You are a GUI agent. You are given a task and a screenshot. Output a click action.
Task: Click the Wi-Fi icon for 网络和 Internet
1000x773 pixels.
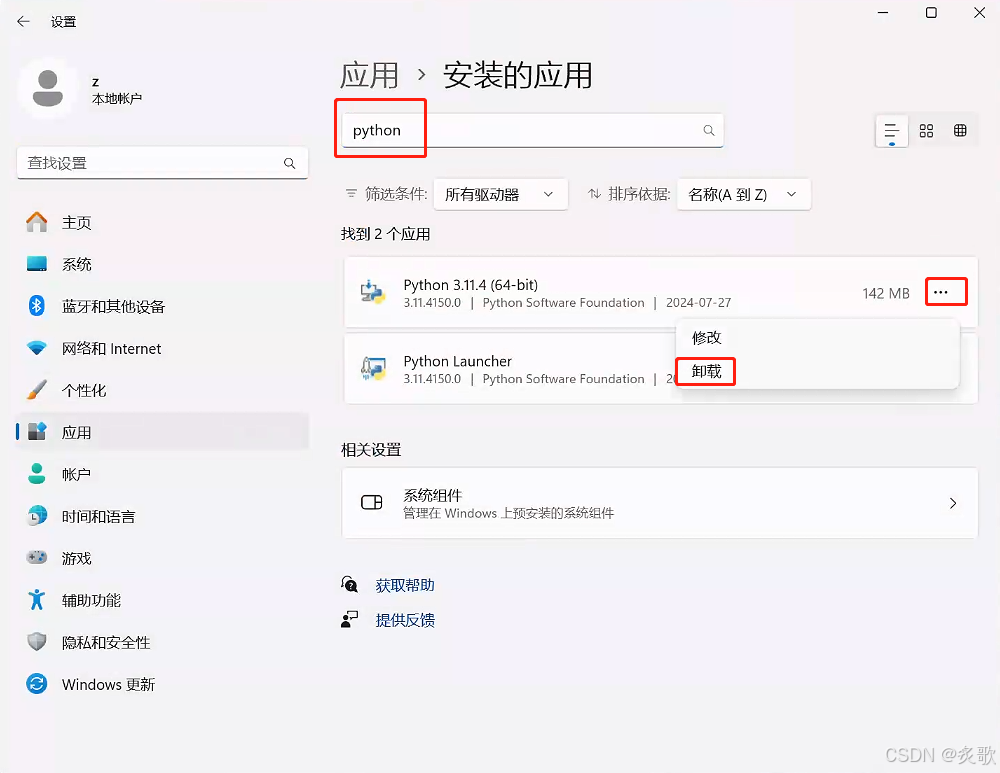tap(37, 348)
